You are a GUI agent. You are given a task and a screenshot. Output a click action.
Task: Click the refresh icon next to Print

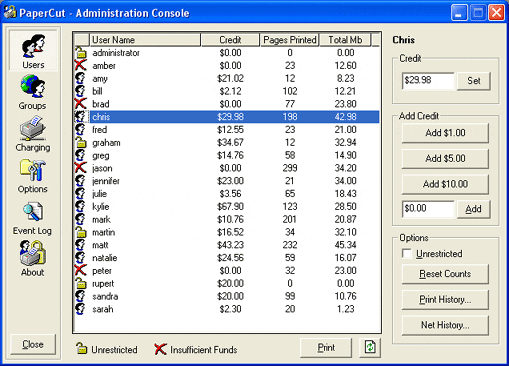pyautogui.click(x=370, y=348)
